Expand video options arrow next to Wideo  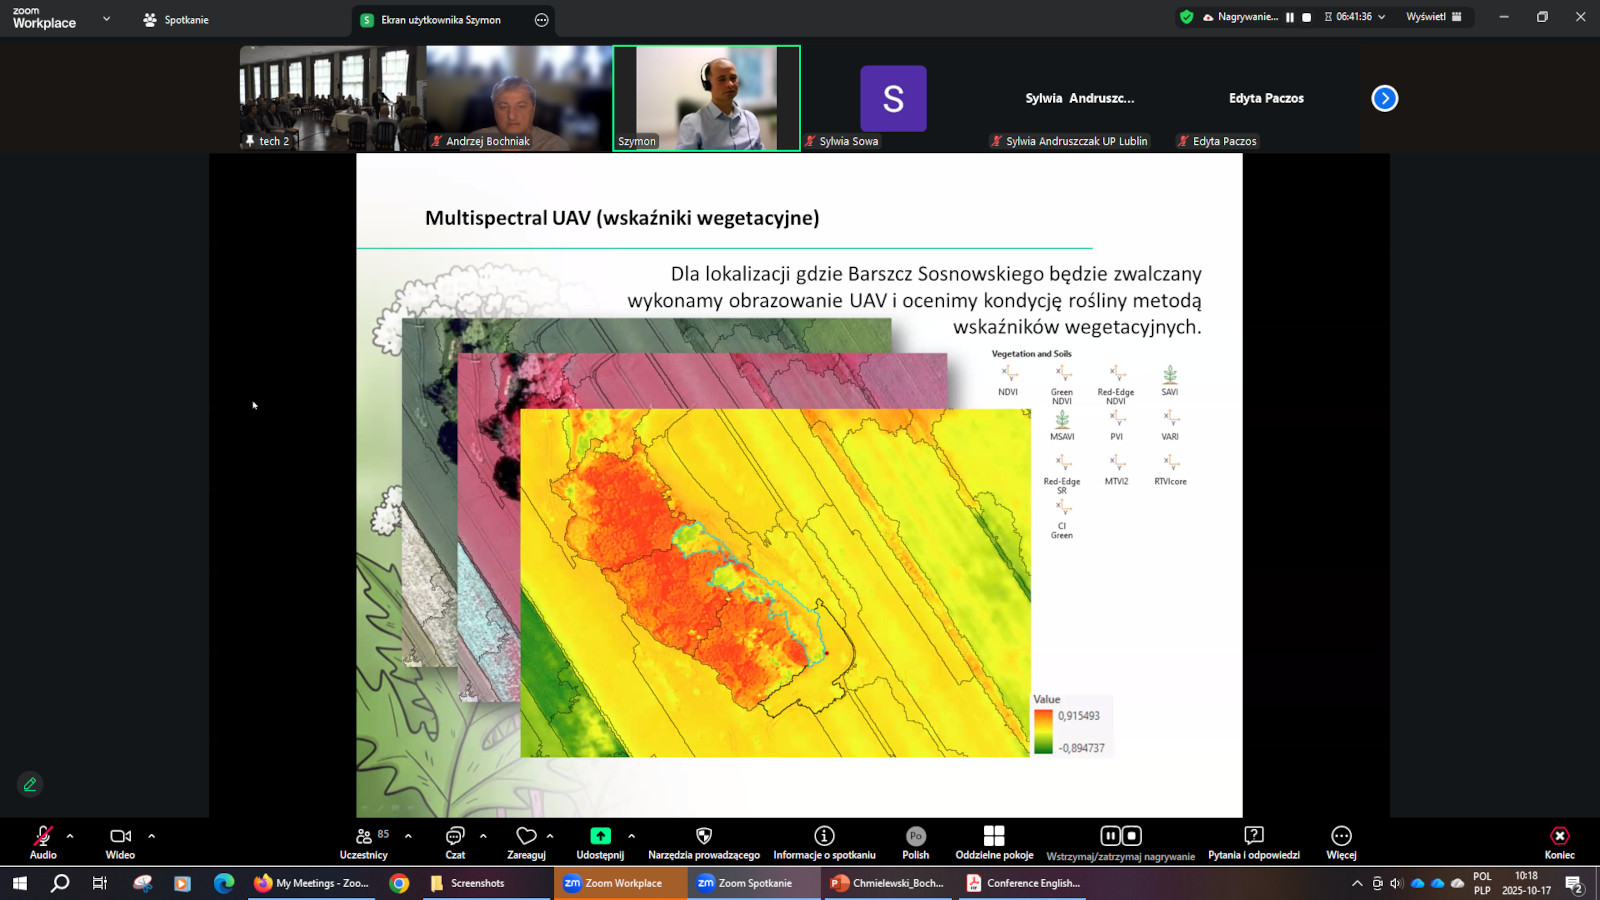click(152, 836)
